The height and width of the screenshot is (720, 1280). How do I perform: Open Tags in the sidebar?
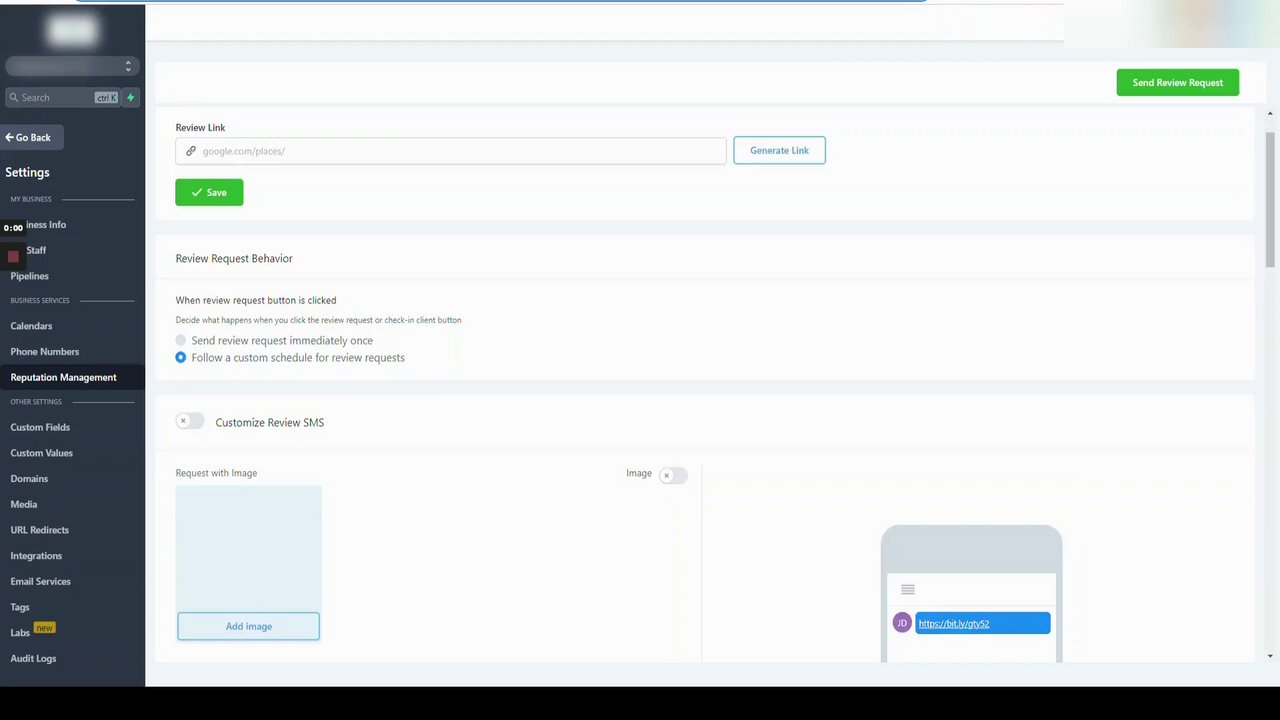20,607
